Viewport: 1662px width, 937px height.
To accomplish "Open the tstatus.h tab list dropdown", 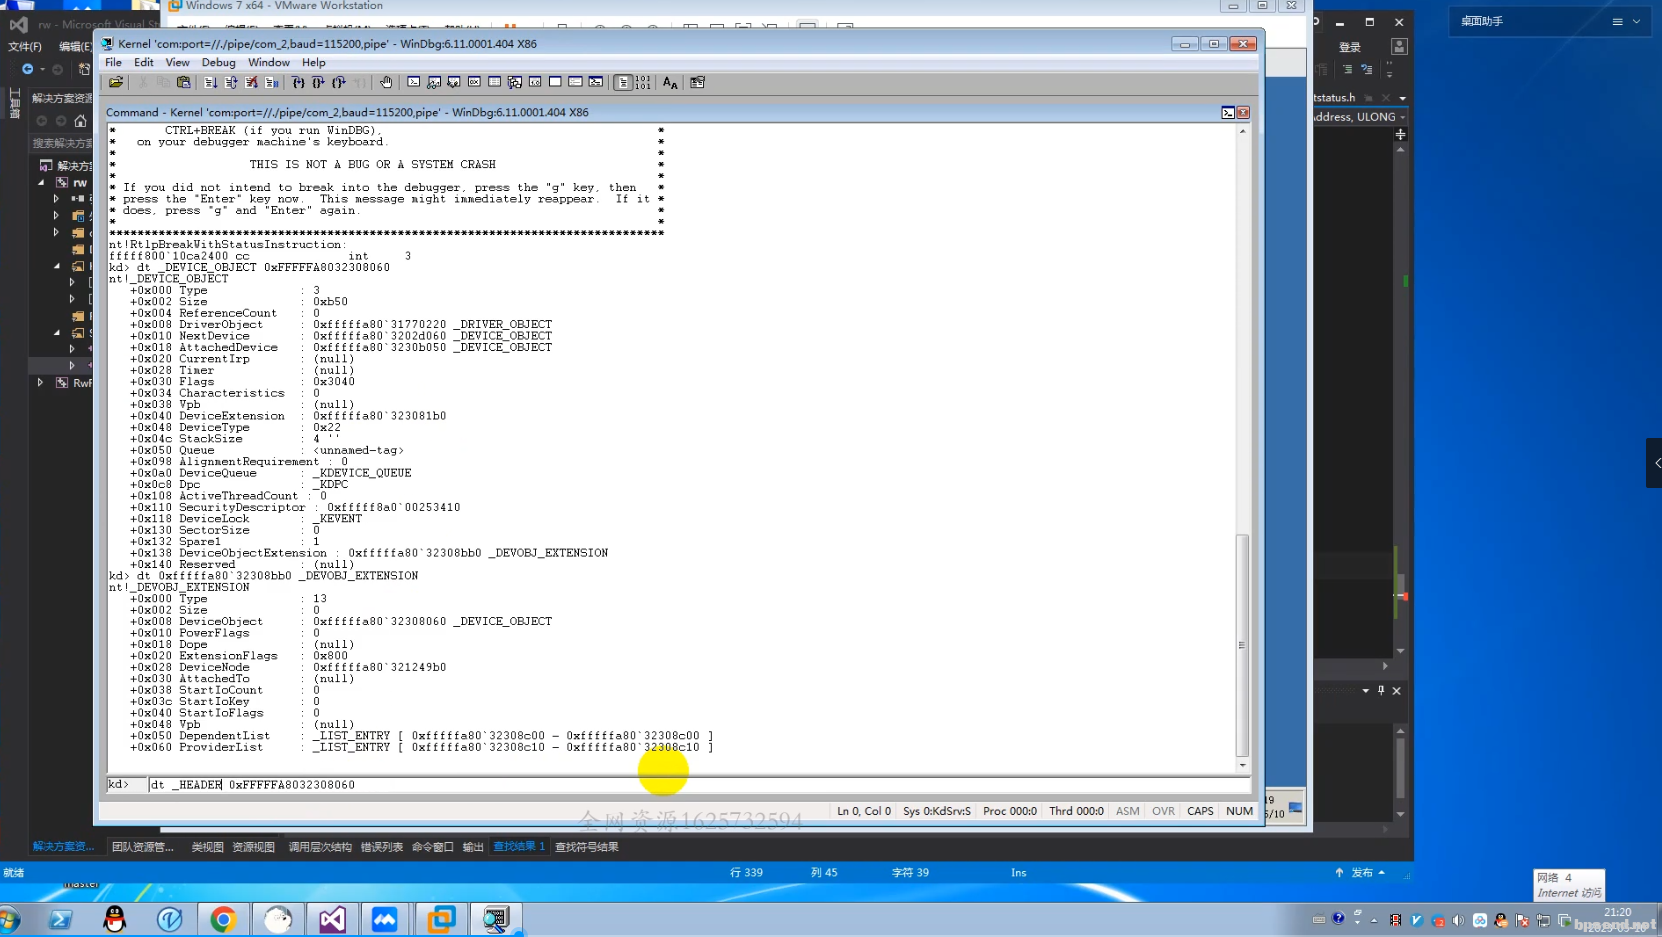I will point(1402,98).
